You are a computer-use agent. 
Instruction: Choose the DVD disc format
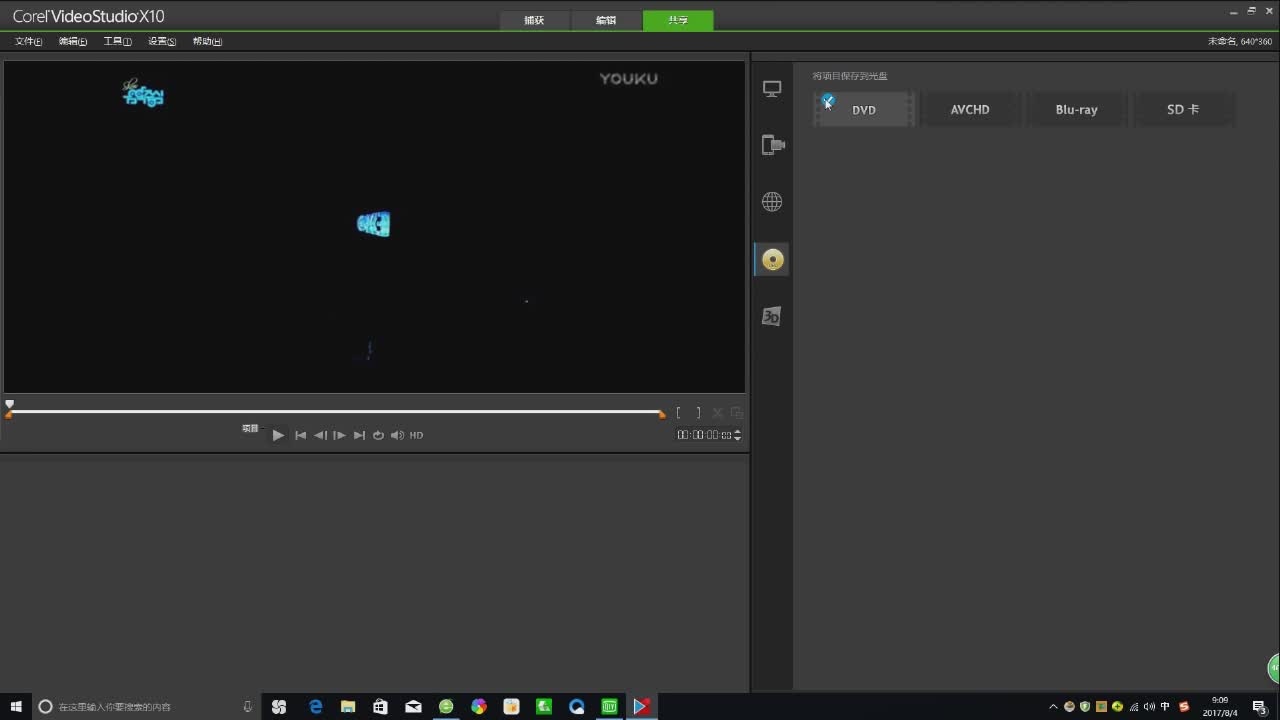pyautogui.click(x=864, y=110)
